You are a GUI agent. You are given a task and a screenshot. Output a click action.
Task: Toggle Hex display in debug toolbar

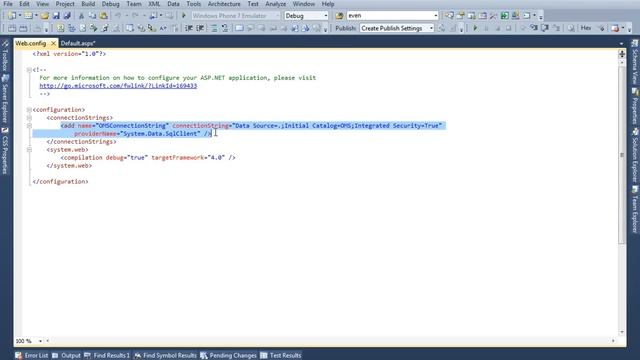pyautogui.click(x=586, y=28)
